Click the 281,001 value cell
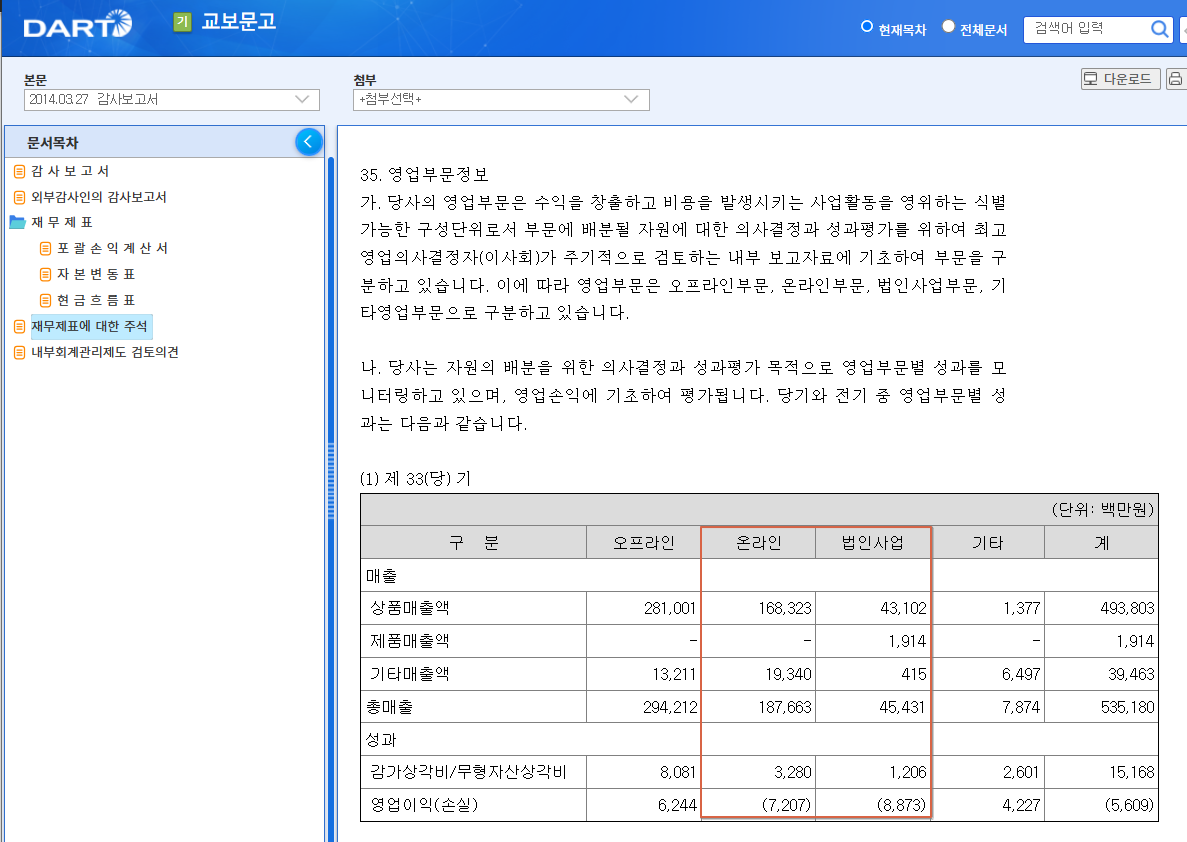 click(643, 608)
